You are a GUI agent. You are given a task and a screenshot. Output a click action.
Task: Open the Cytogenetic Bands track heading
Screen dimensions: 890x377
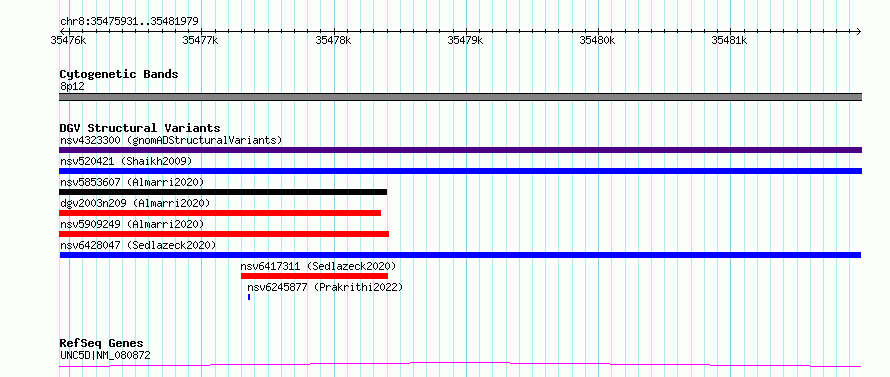pos(119,74)
